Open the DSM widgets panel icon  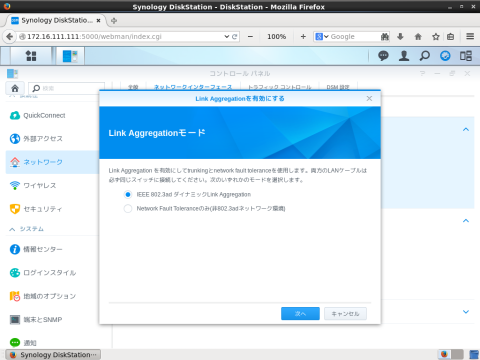pos(466,56)
